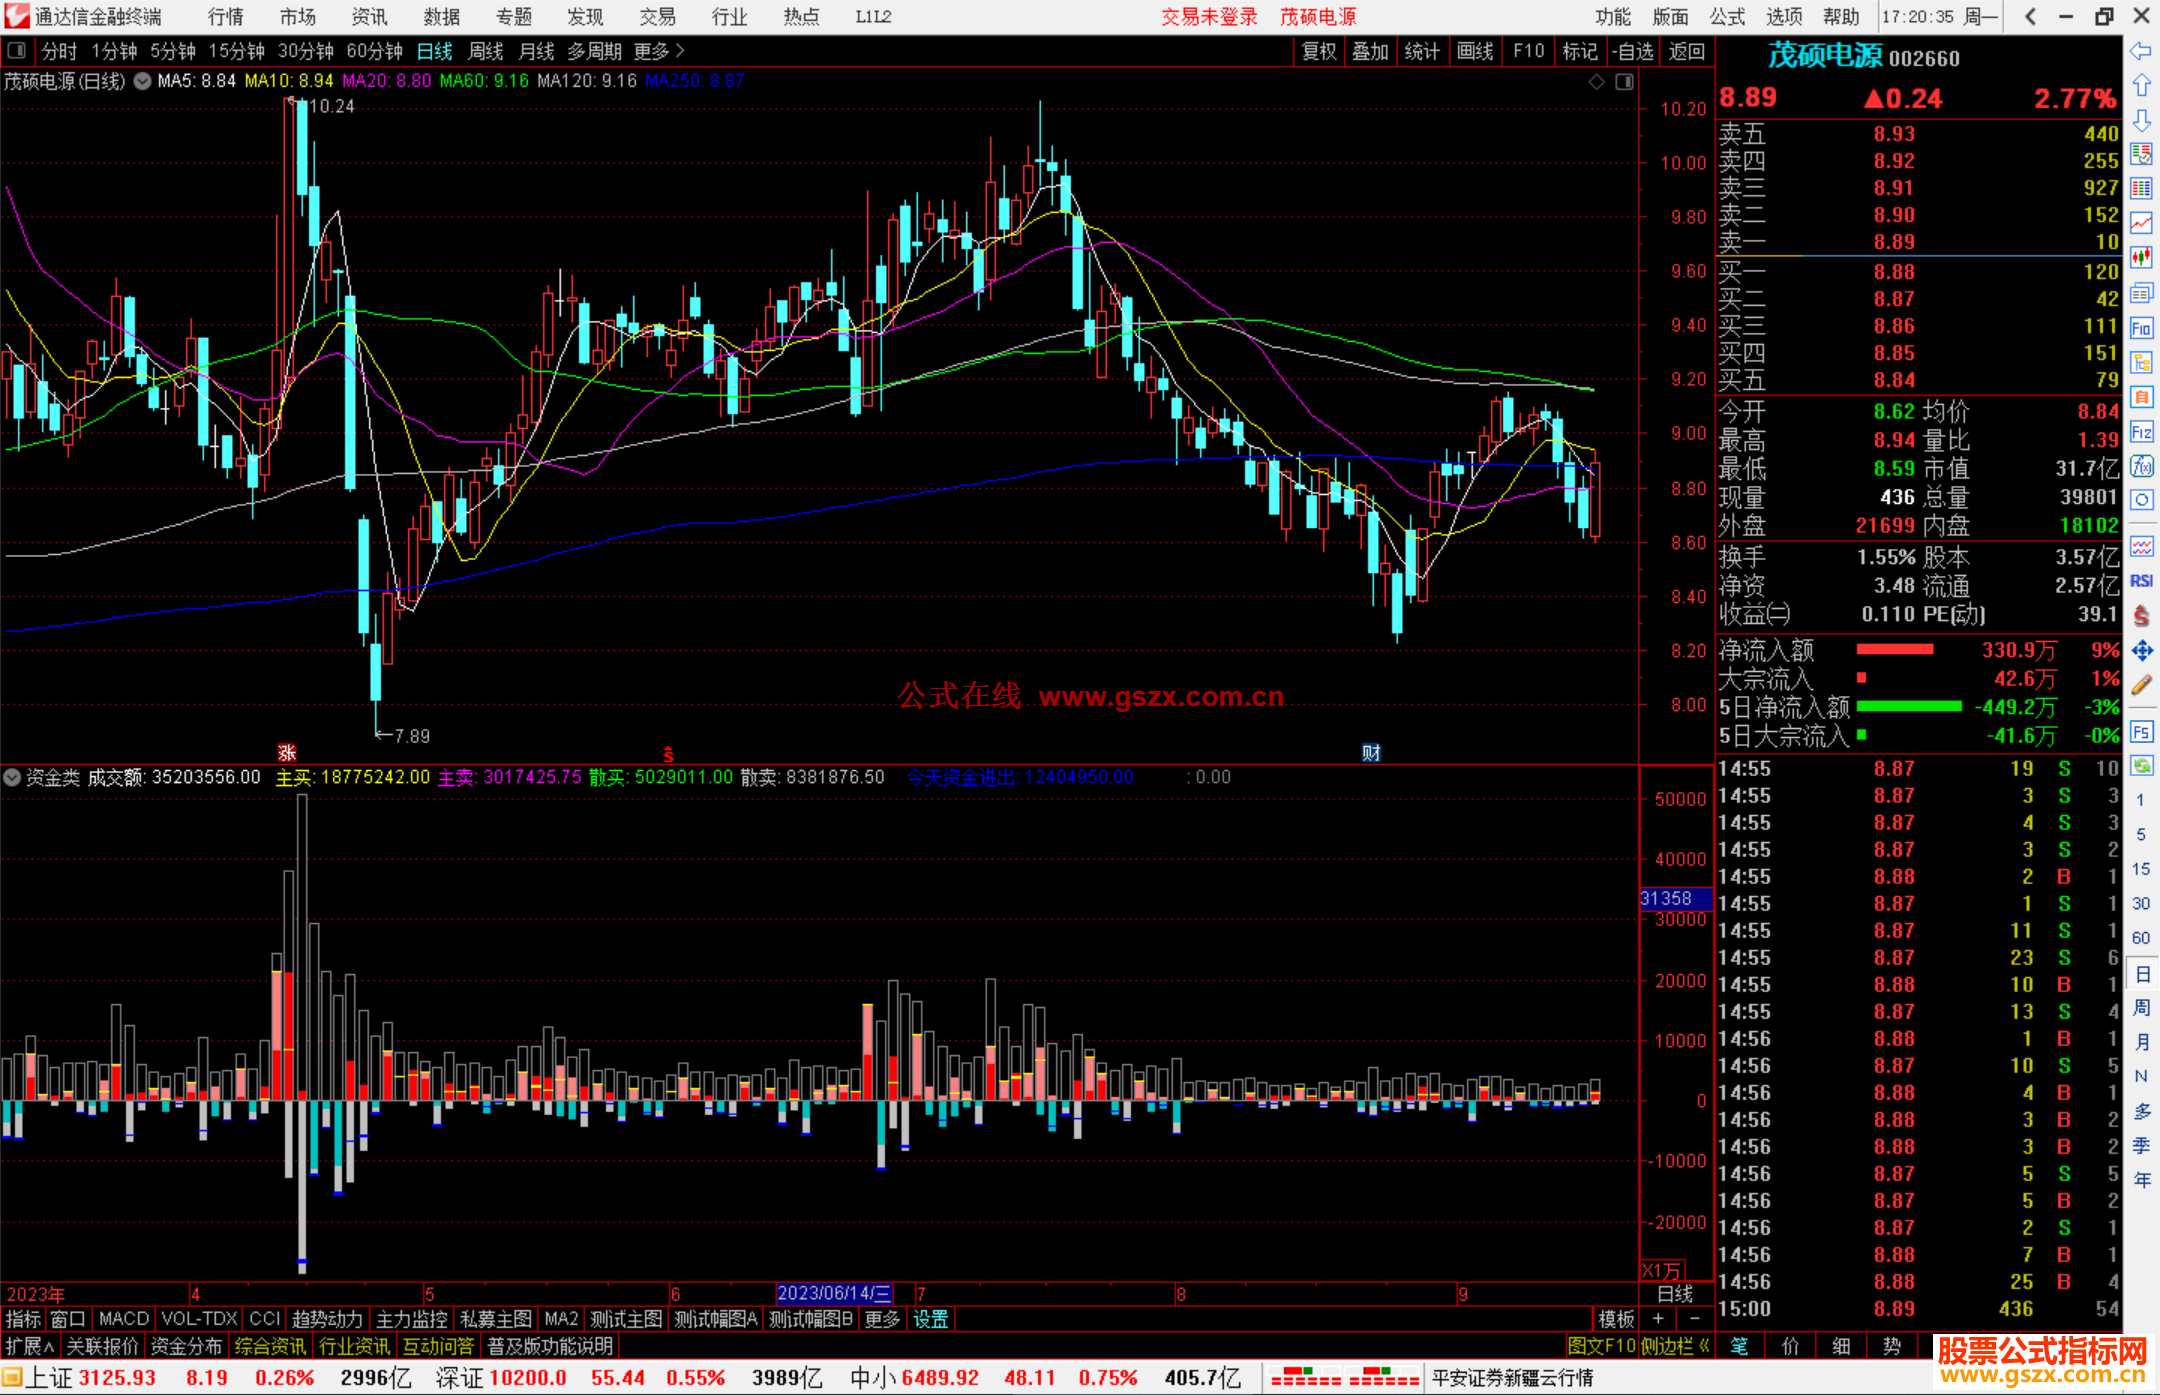Click the 复权 button

point(1318,51)
